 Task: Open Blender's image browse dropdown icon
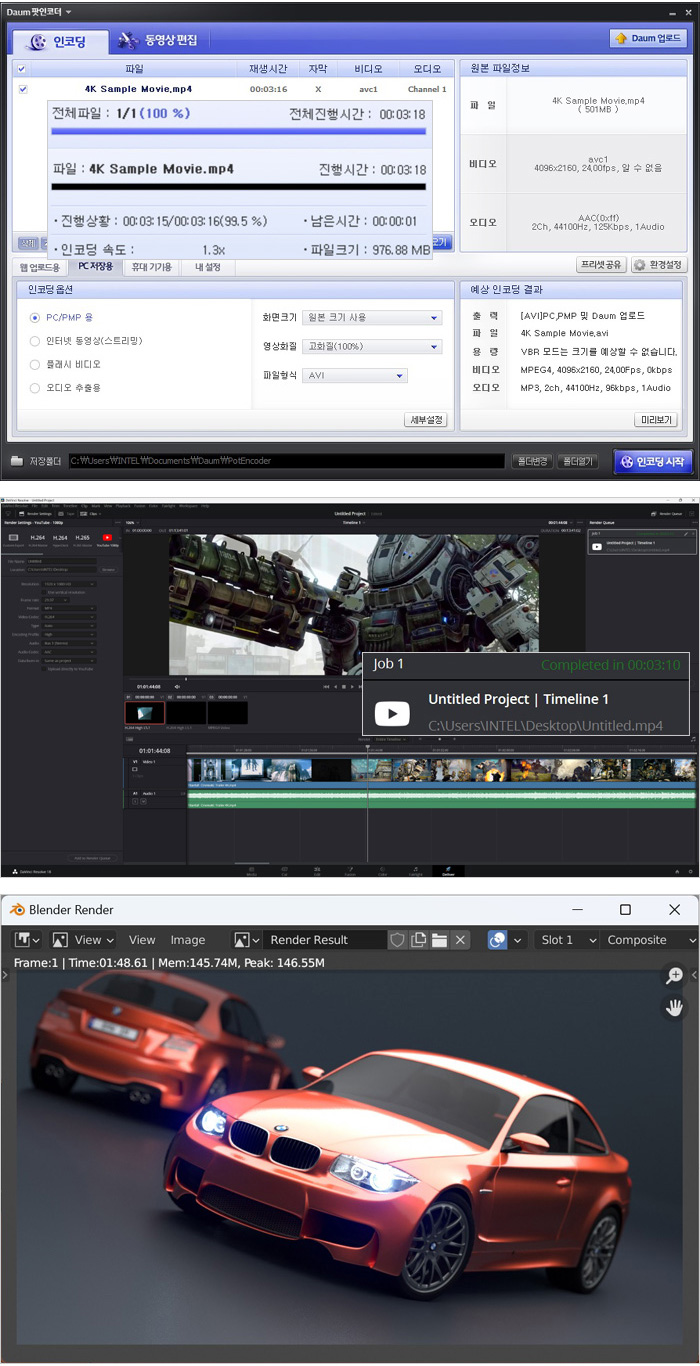[246, 940]
